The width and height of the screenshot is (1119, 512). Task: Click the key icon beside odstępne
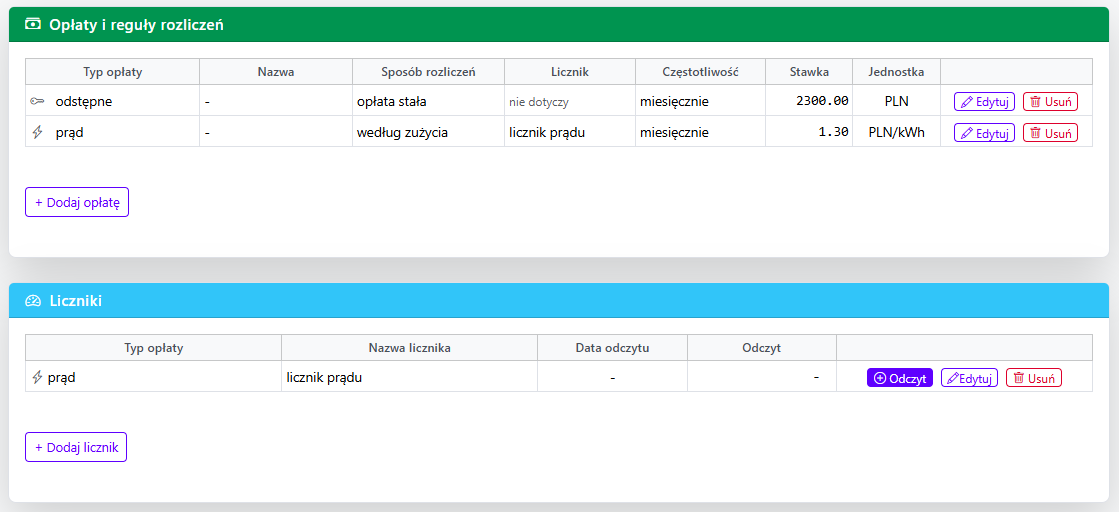pyautogui.click(x=37, y=101)
